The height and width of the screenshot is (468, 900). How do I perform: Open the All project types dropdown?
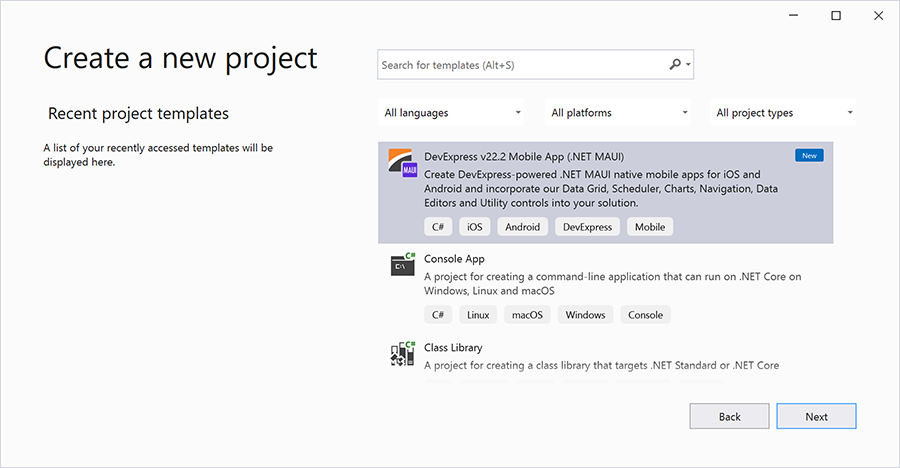[783, 112]
